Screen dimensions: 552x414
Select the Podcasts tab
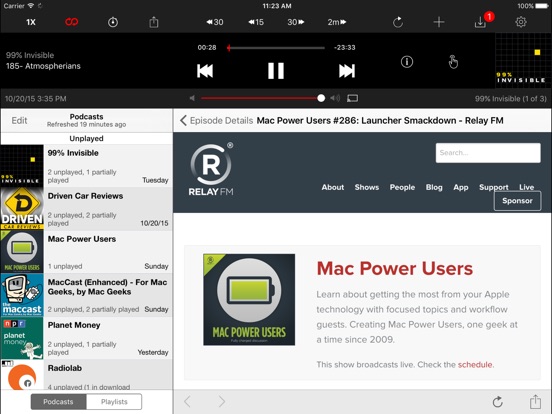tap(58, 402)
